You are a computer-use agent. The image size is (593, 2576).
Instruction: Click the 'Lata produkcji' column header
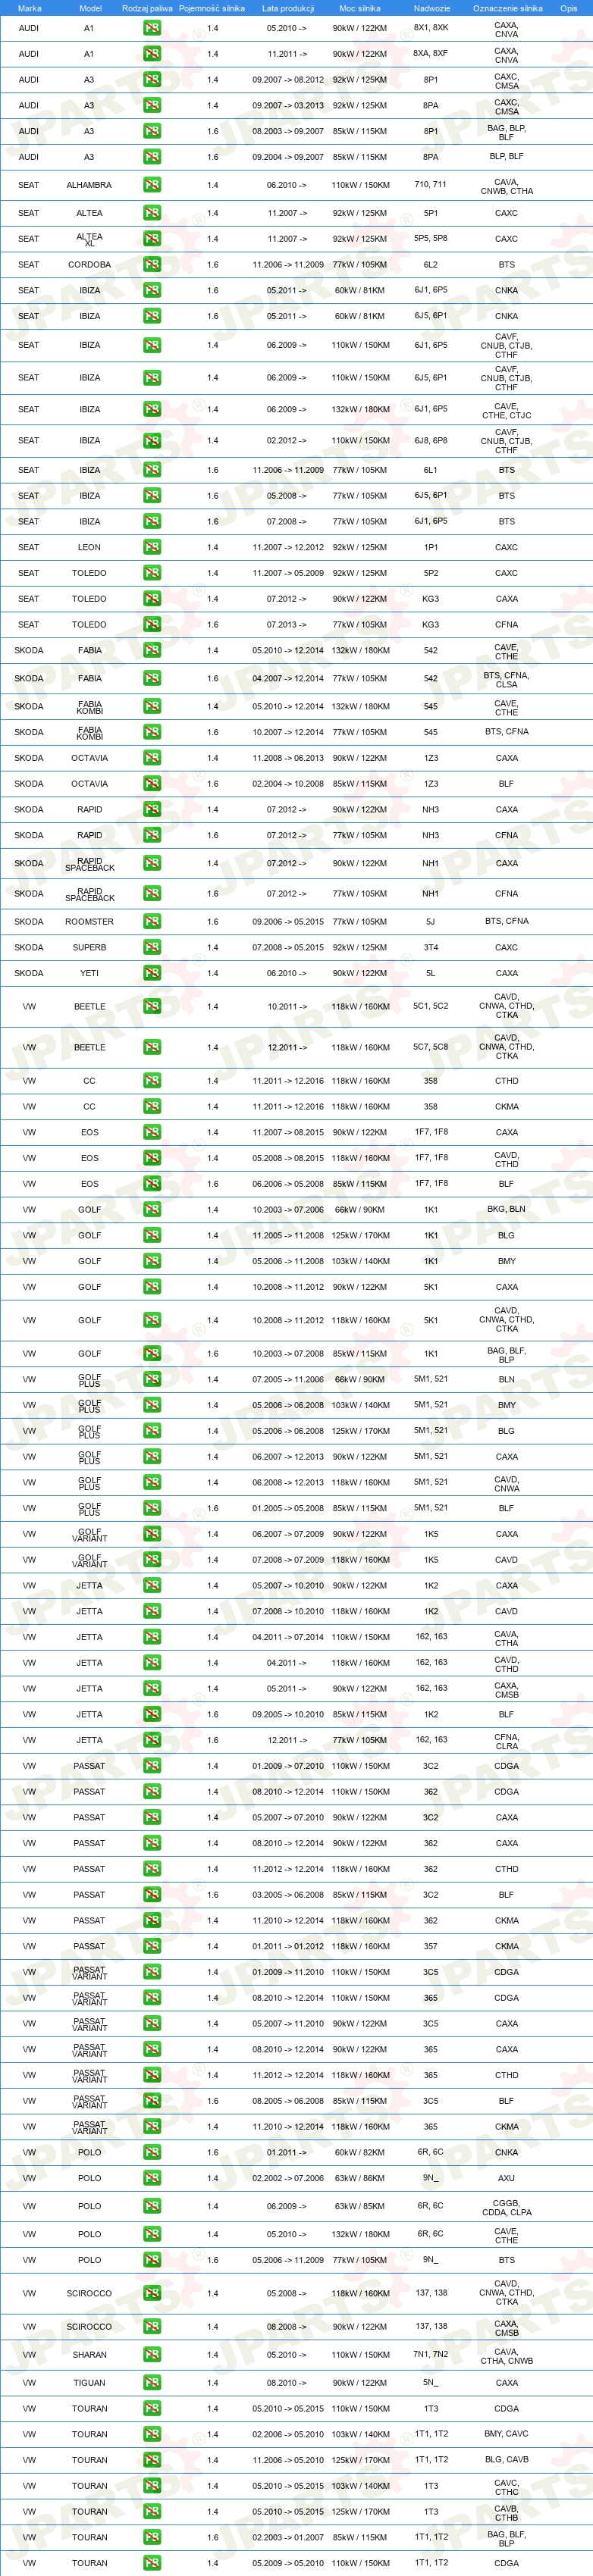(x=288, y=8)
